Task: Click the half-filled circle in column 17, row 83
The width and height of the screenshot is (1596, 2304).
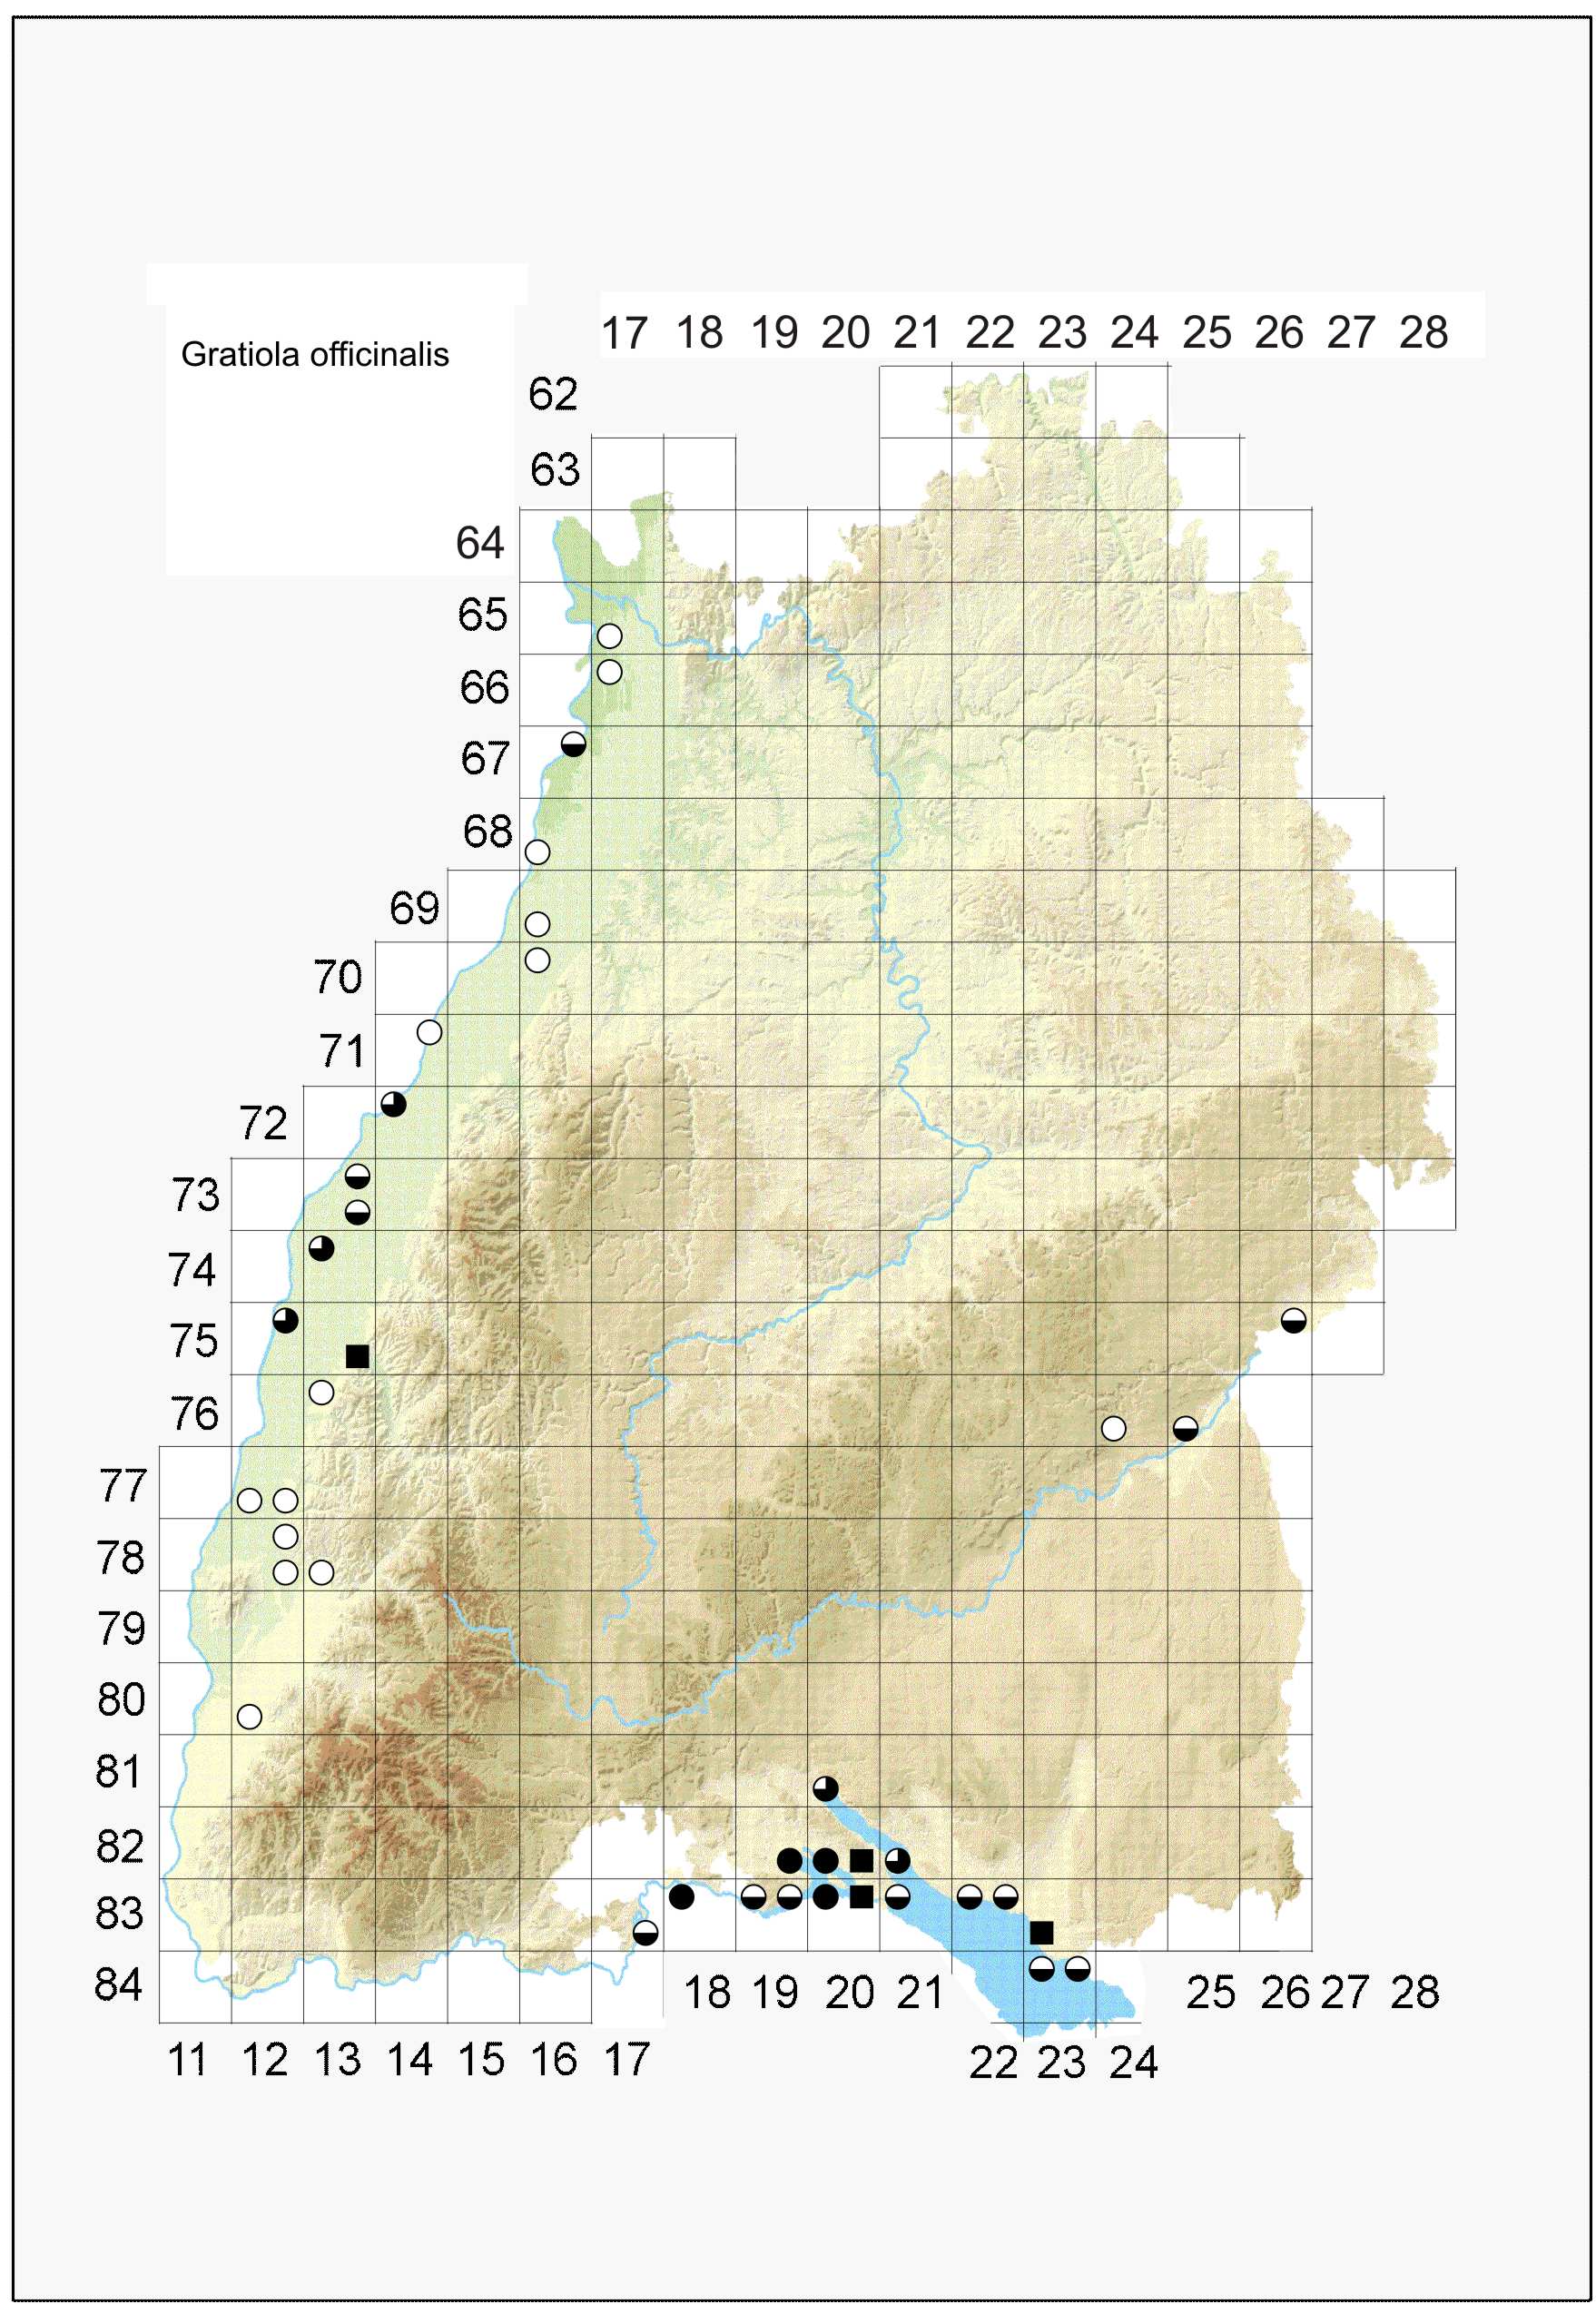Action: click(645, 1932)
